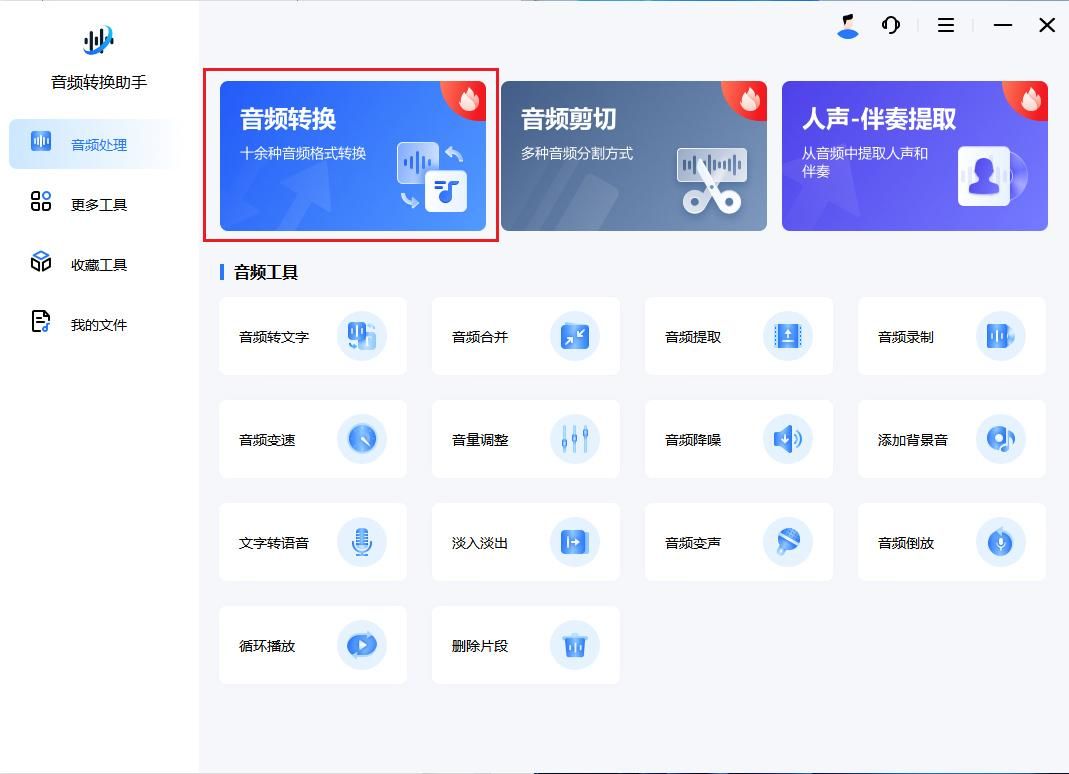The width and height of the screenshot is (1069, 774).
Task: Click the 音频录制 label
Action: pyautogui.click(x=905, y=337)
